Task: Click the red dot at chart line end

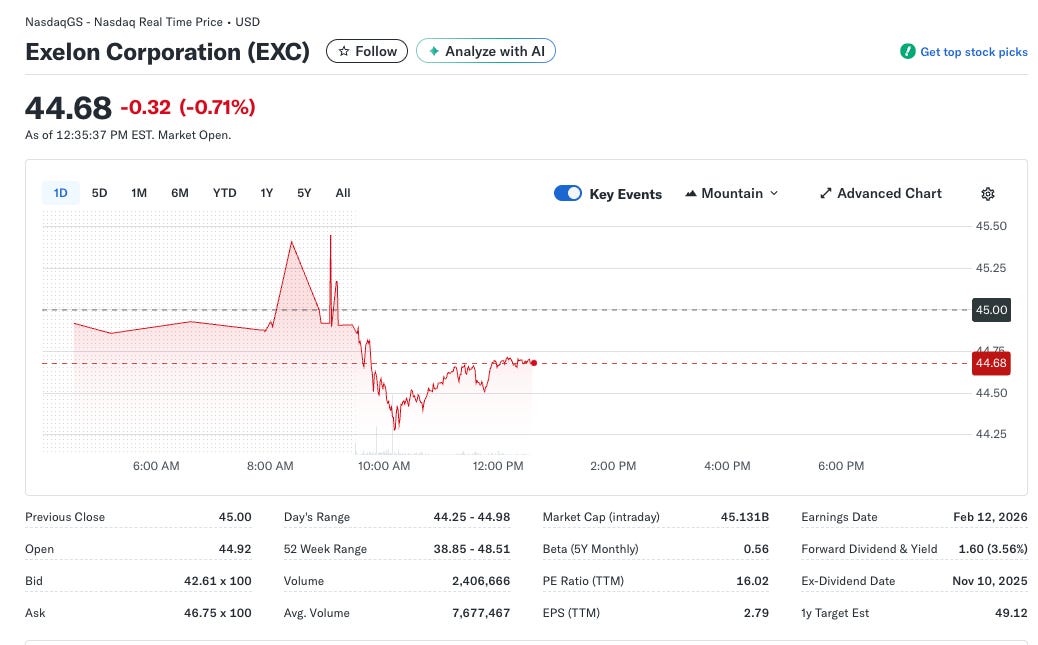Action: [534, 363]
